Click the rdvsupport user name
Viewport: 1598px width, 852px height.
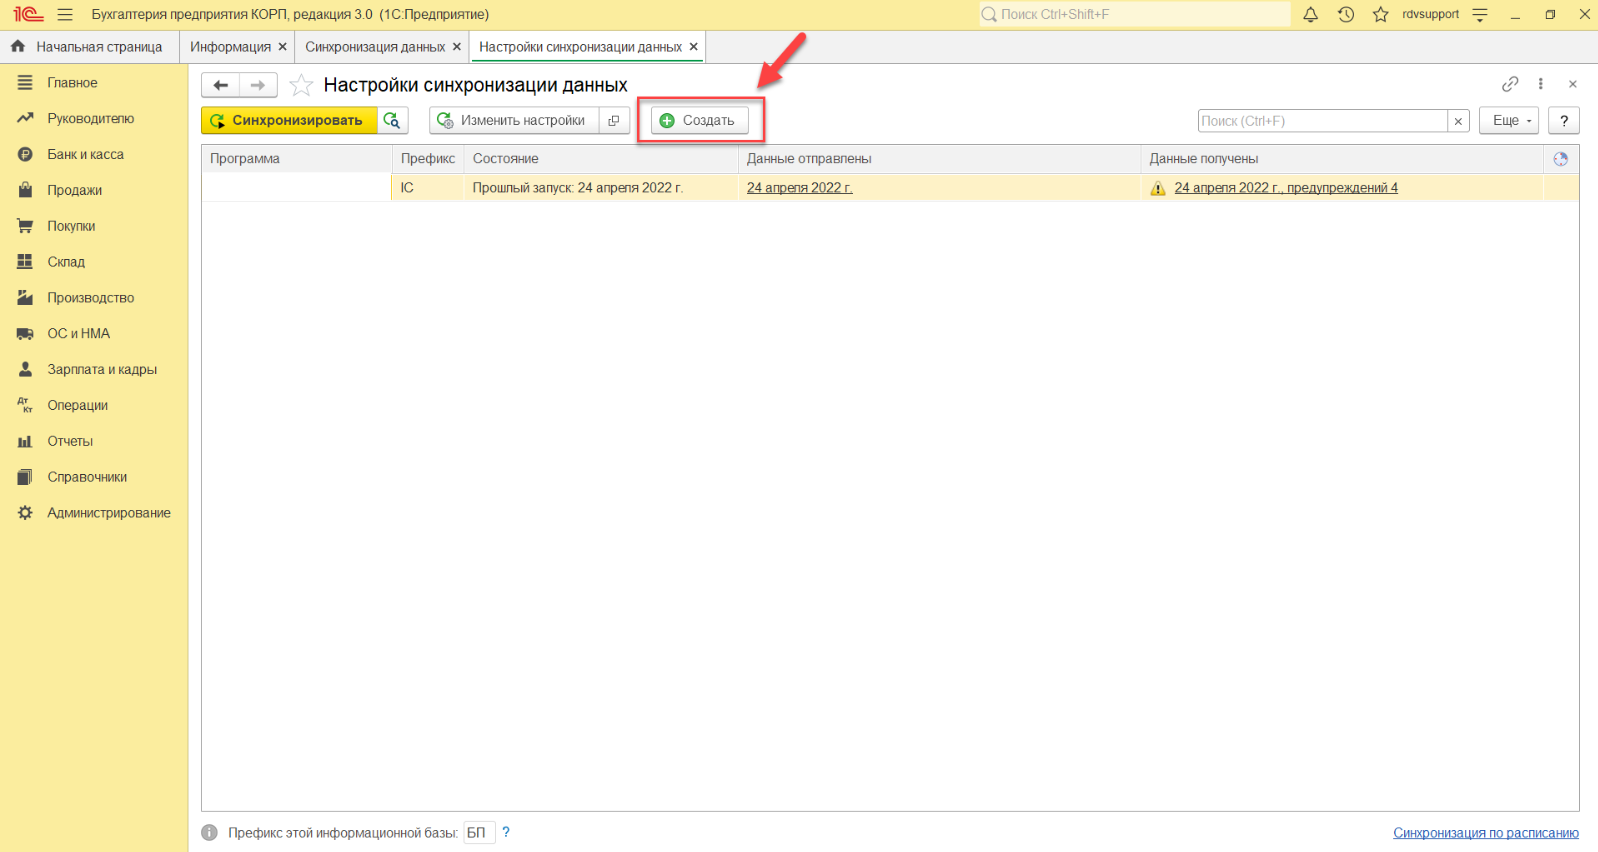point(1430,15)
